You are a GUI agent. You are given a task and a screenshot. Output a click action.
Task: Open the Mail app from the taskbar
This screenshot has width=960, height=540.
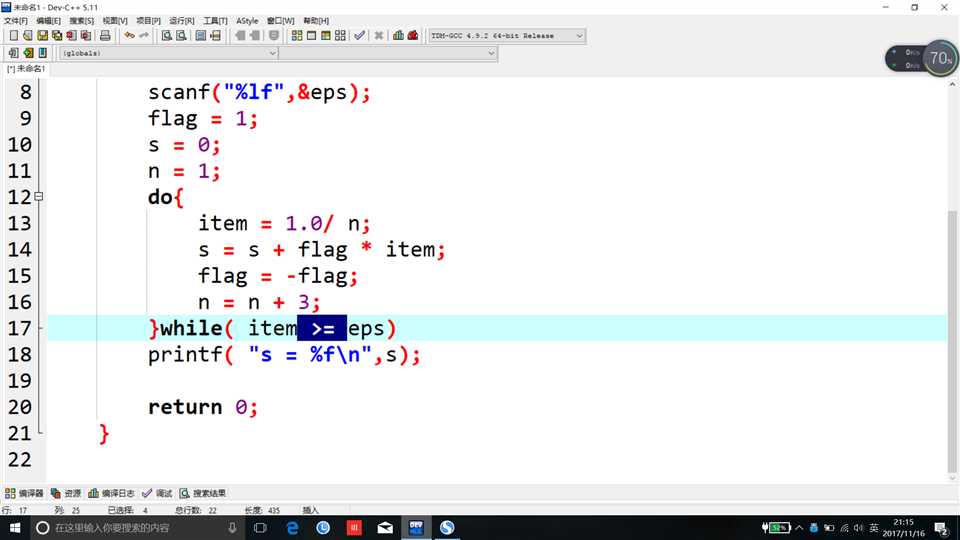coord(385,528)
